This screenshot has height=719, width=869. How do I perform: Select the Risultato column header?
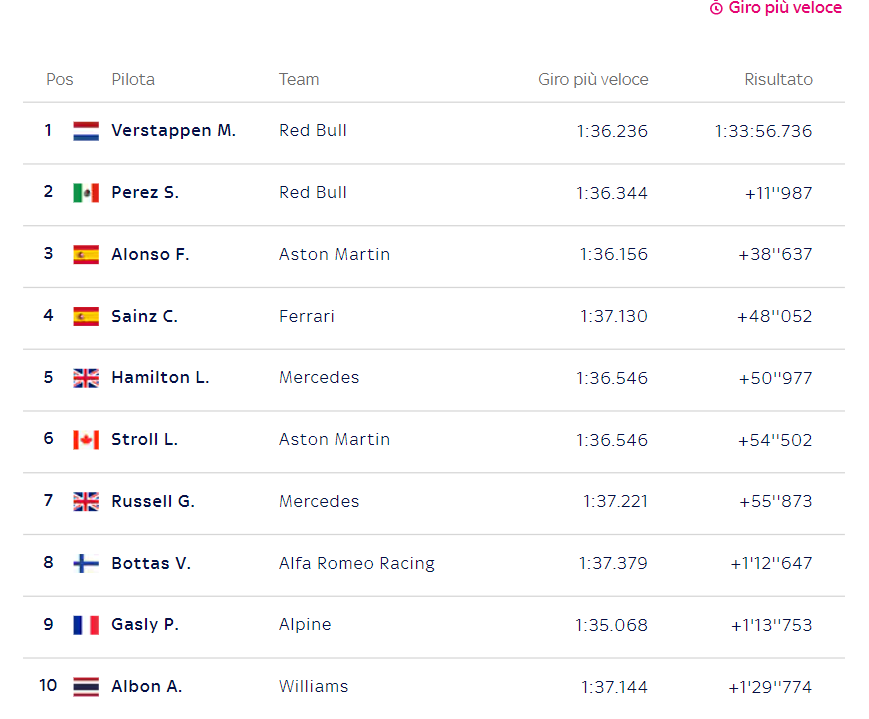(778, 80)
